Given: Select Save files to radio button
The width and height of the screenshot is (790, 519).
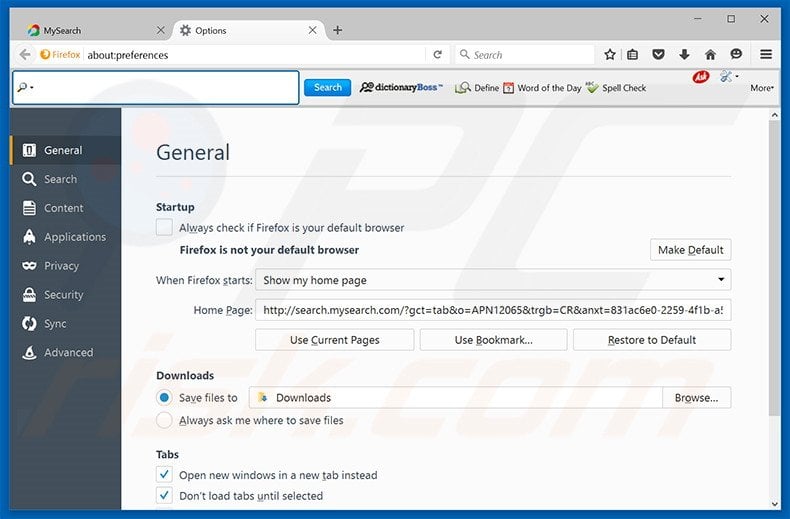Looking at the screenshot, I should 164,398.
